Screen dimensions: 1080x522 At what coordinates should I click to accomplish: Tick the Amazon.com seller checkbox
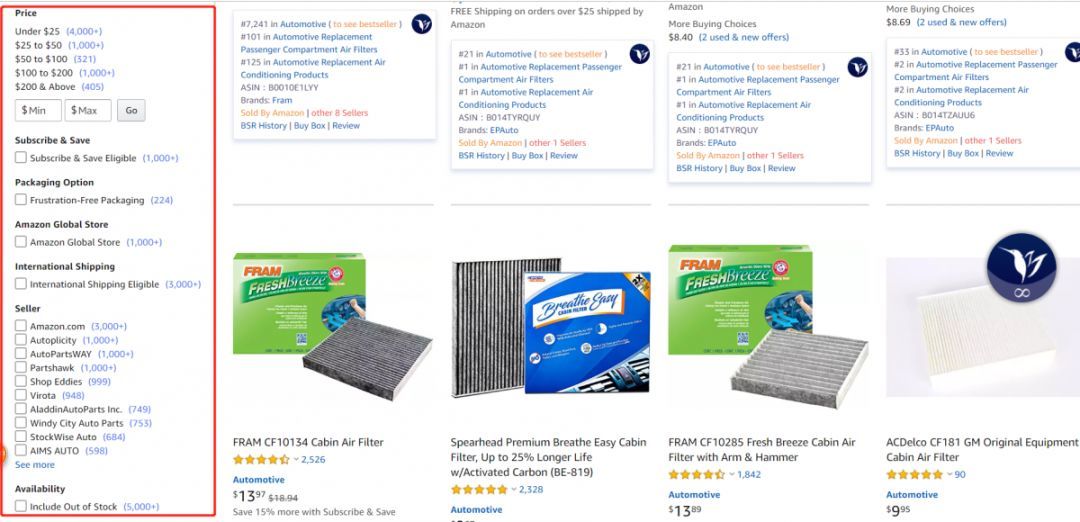[21, 326]
